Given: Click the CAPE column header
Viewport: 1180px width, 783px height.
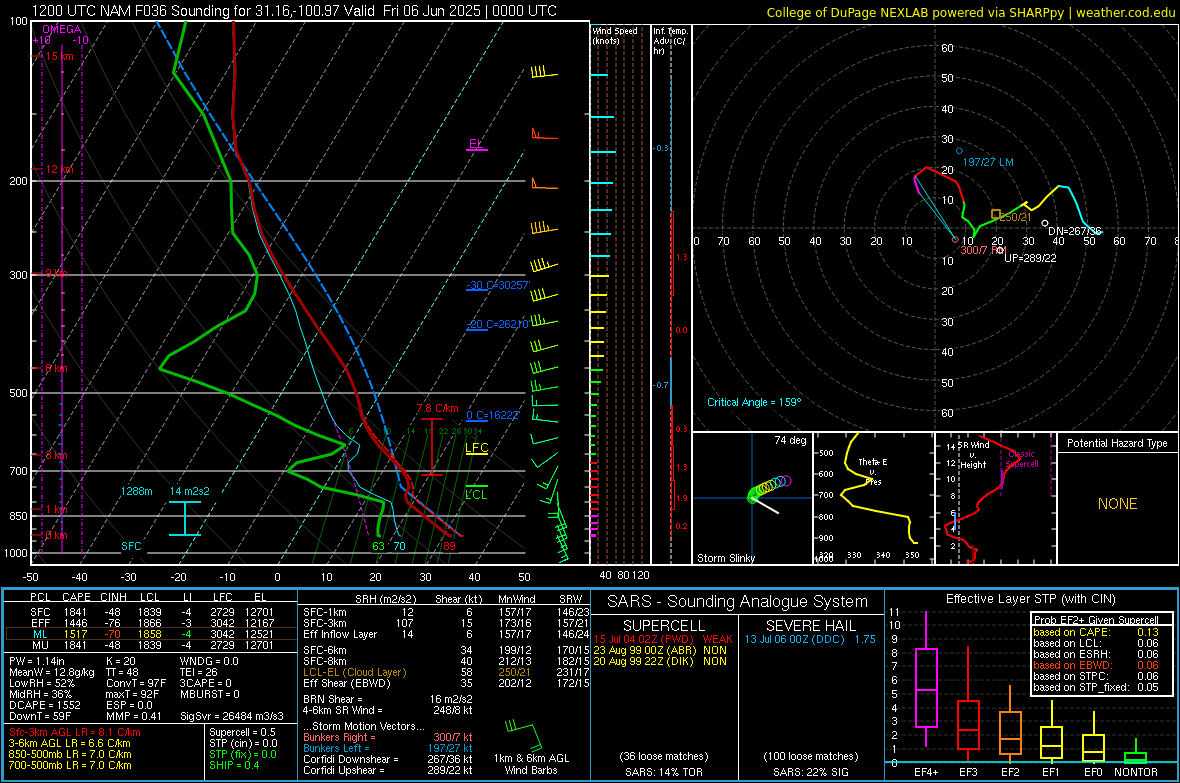Looking at the screenshot, I should 76,597.
